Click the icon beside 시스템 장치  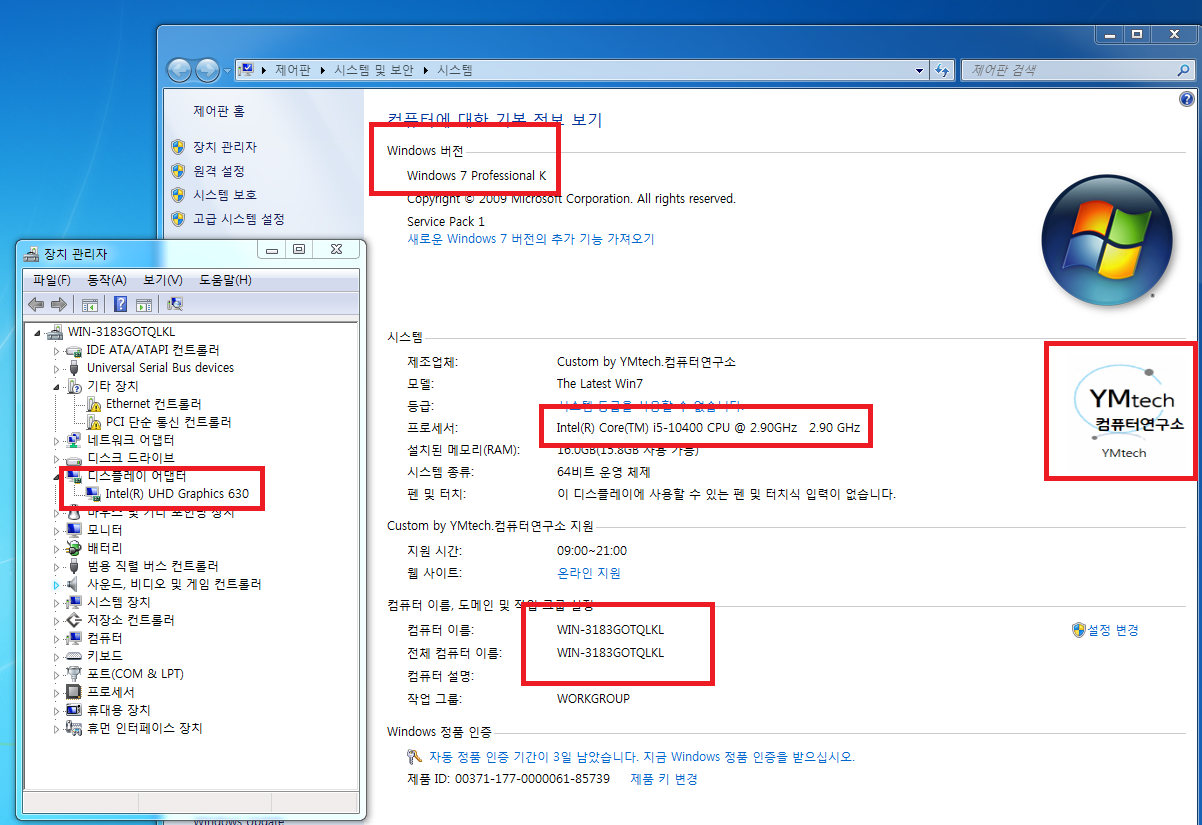[74, 602]
